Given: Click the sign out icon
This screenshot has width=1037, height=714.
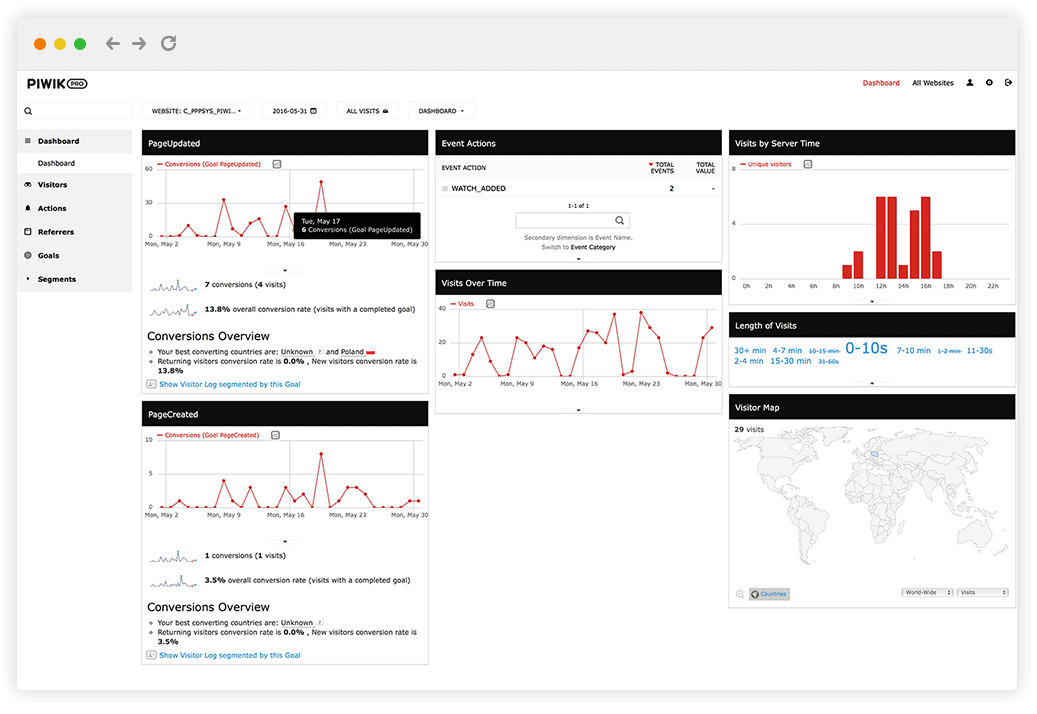Looking at the screenshot, I should [1008, 83].
